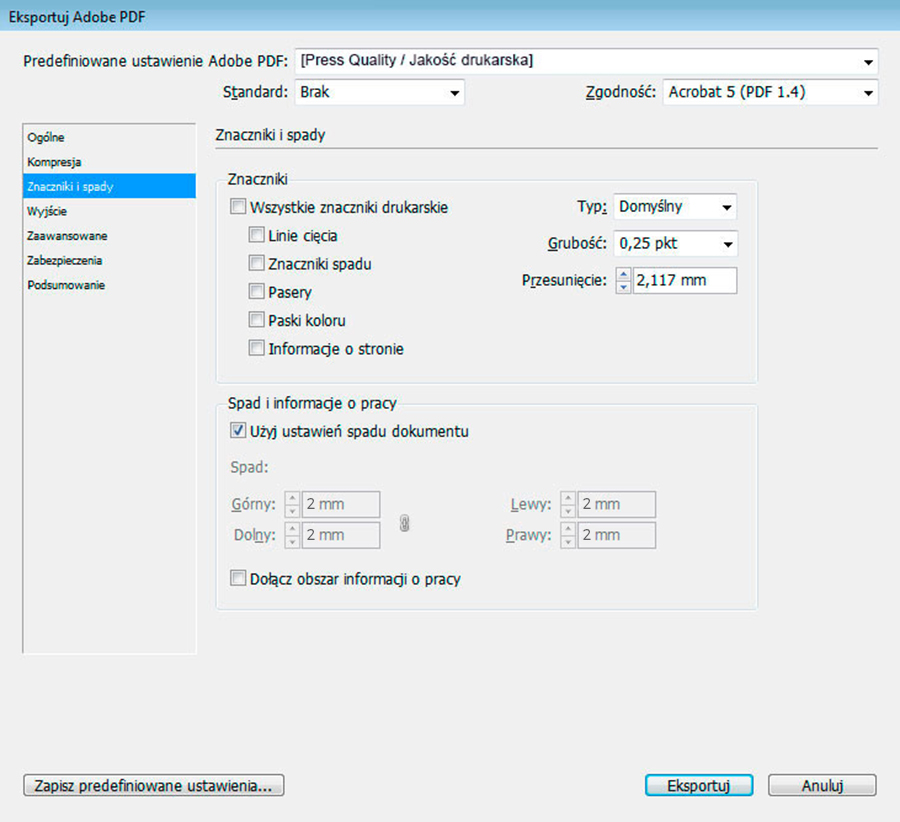The width and height of the screenshot is (900, 822).
Task: Click the Eksportuj Adobe PDF title bar
Action: tap(450, 16)
